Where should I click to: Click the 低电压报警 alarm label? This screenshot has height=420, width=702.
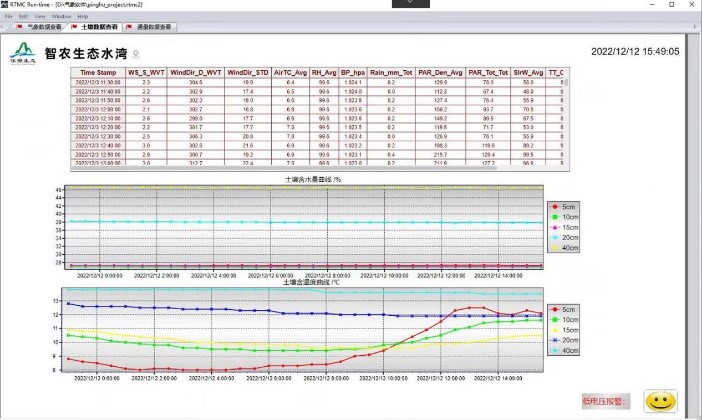pyautogui.click(x=604, y=401)
